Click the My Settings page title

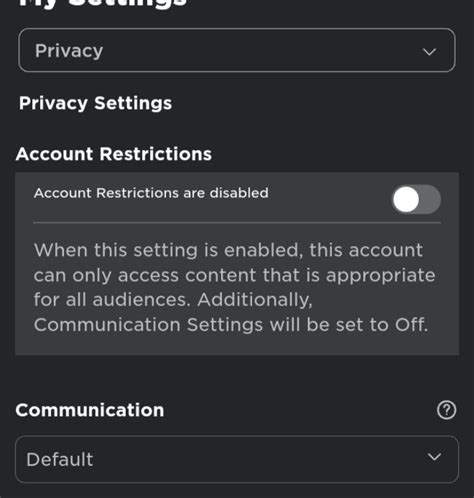click(103, 3)
